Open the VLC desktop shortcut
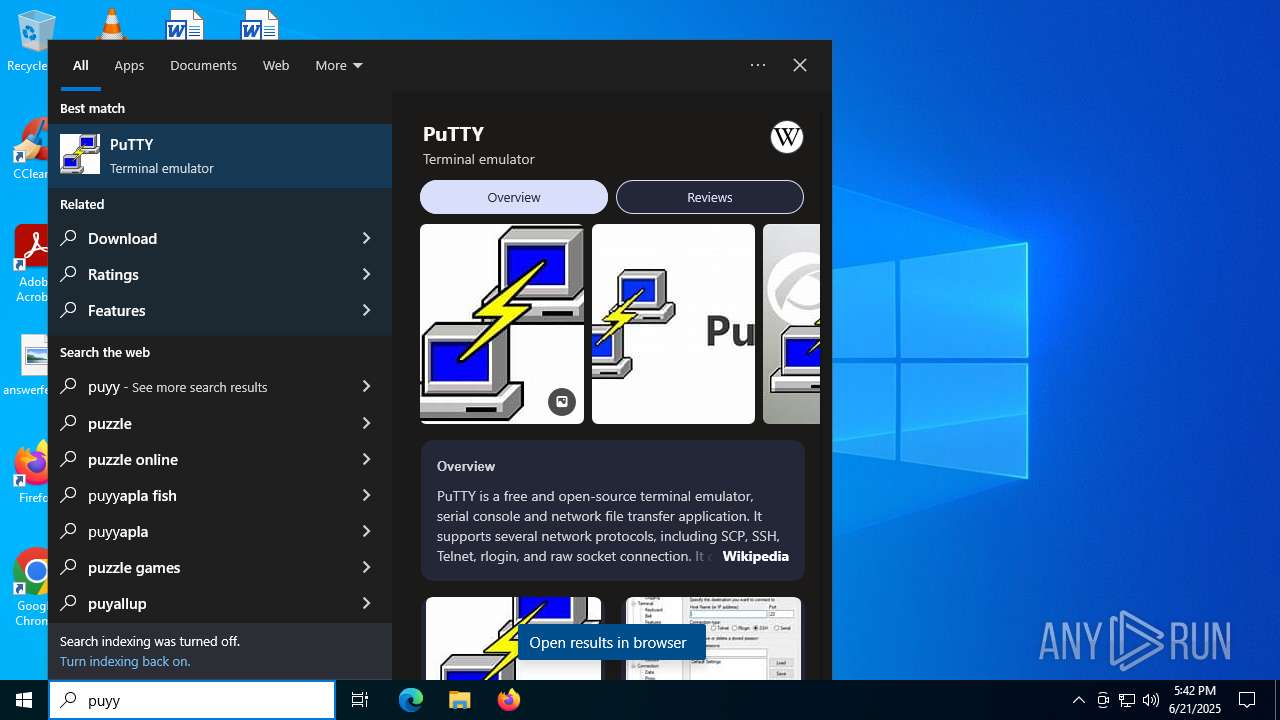Viewport: 1280px width, 720px height. click(x=111, y=24)
